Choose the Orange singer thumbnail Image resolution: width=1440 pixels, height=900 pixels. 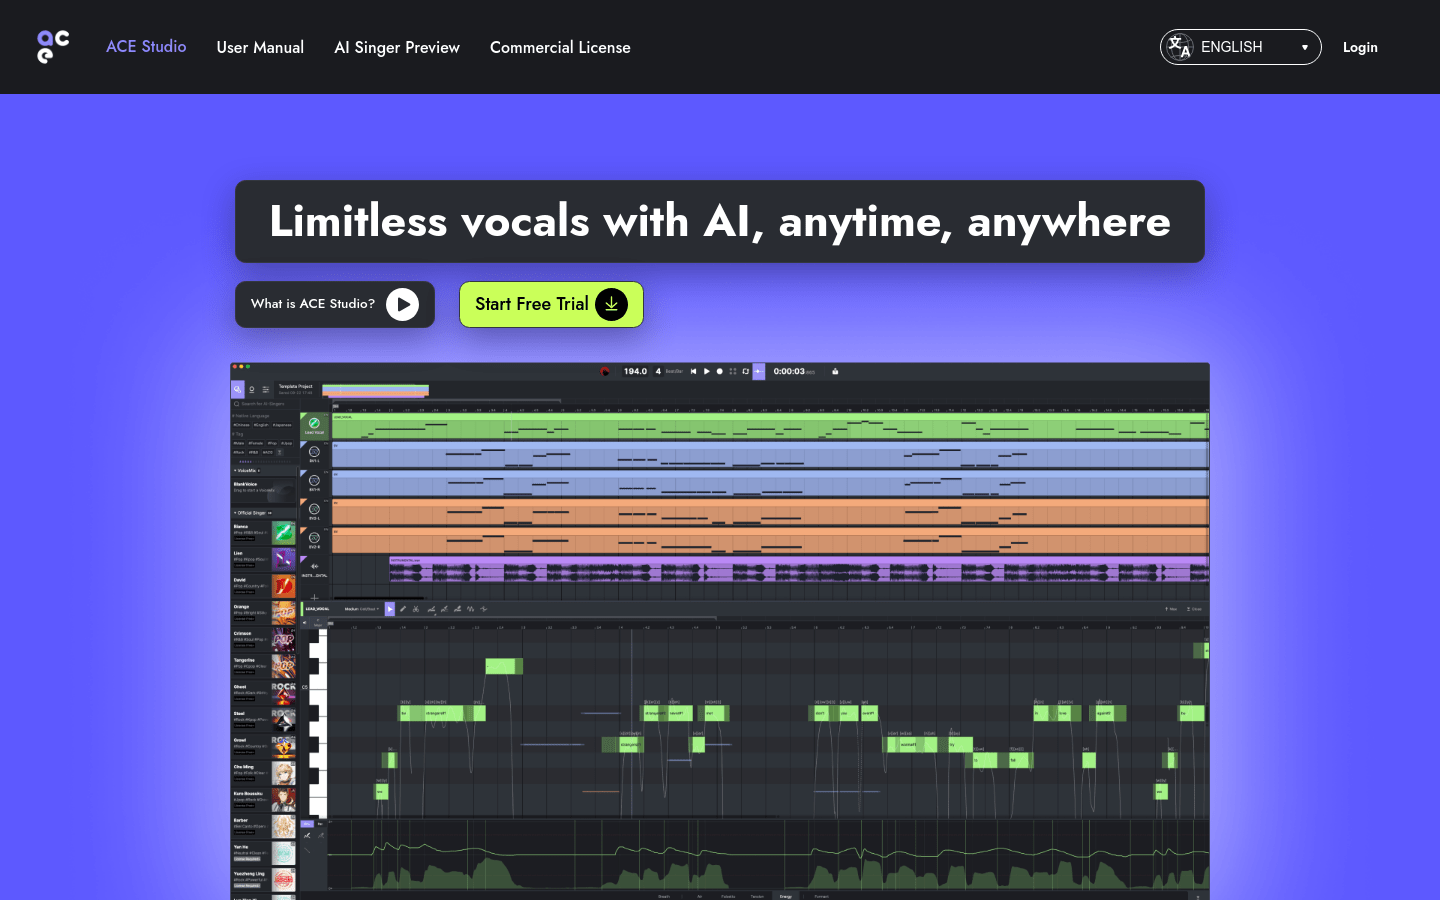[x=284, y=612]
